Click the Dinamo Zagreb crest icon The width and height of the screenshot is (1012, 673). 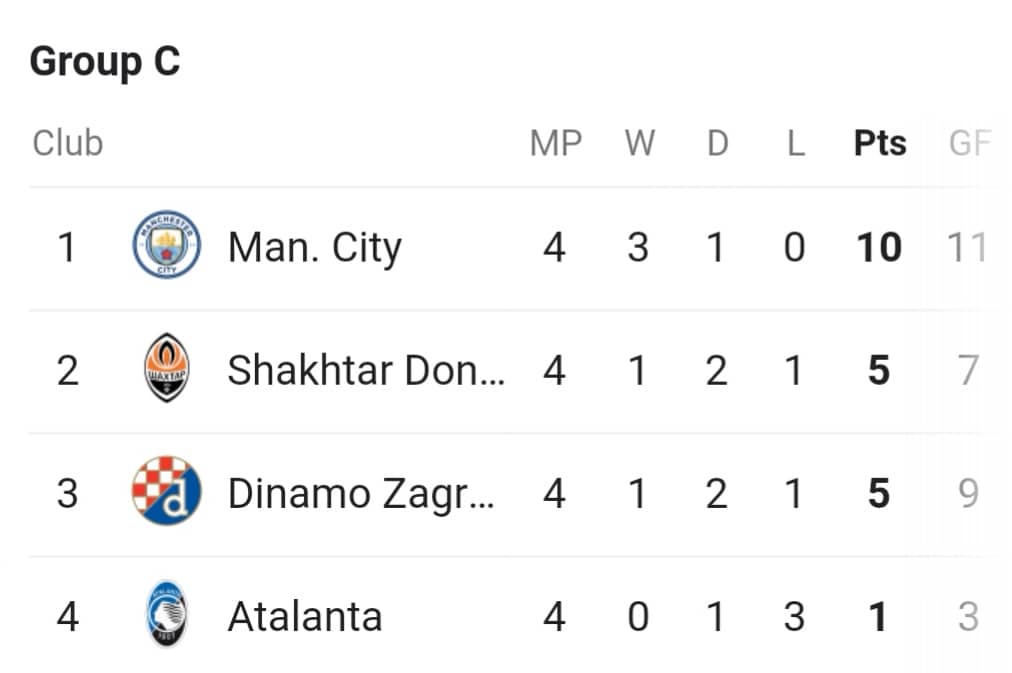(167, 490)
